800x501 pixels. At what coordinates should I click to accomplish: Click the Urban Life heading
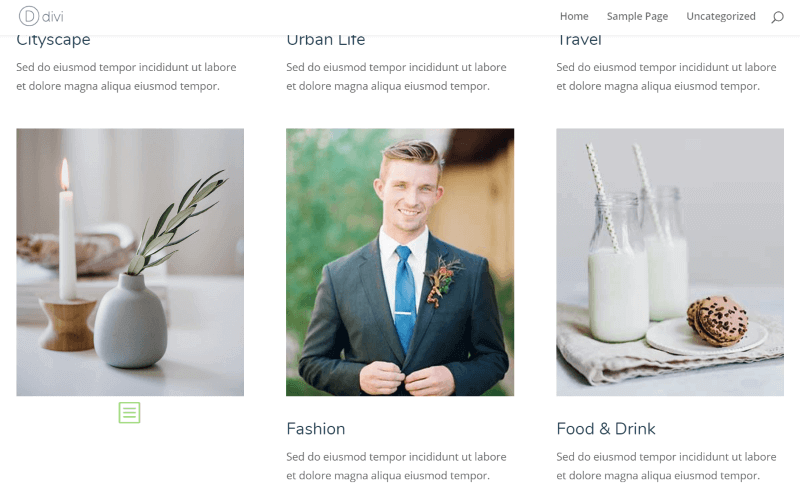(x=326, y=41)
